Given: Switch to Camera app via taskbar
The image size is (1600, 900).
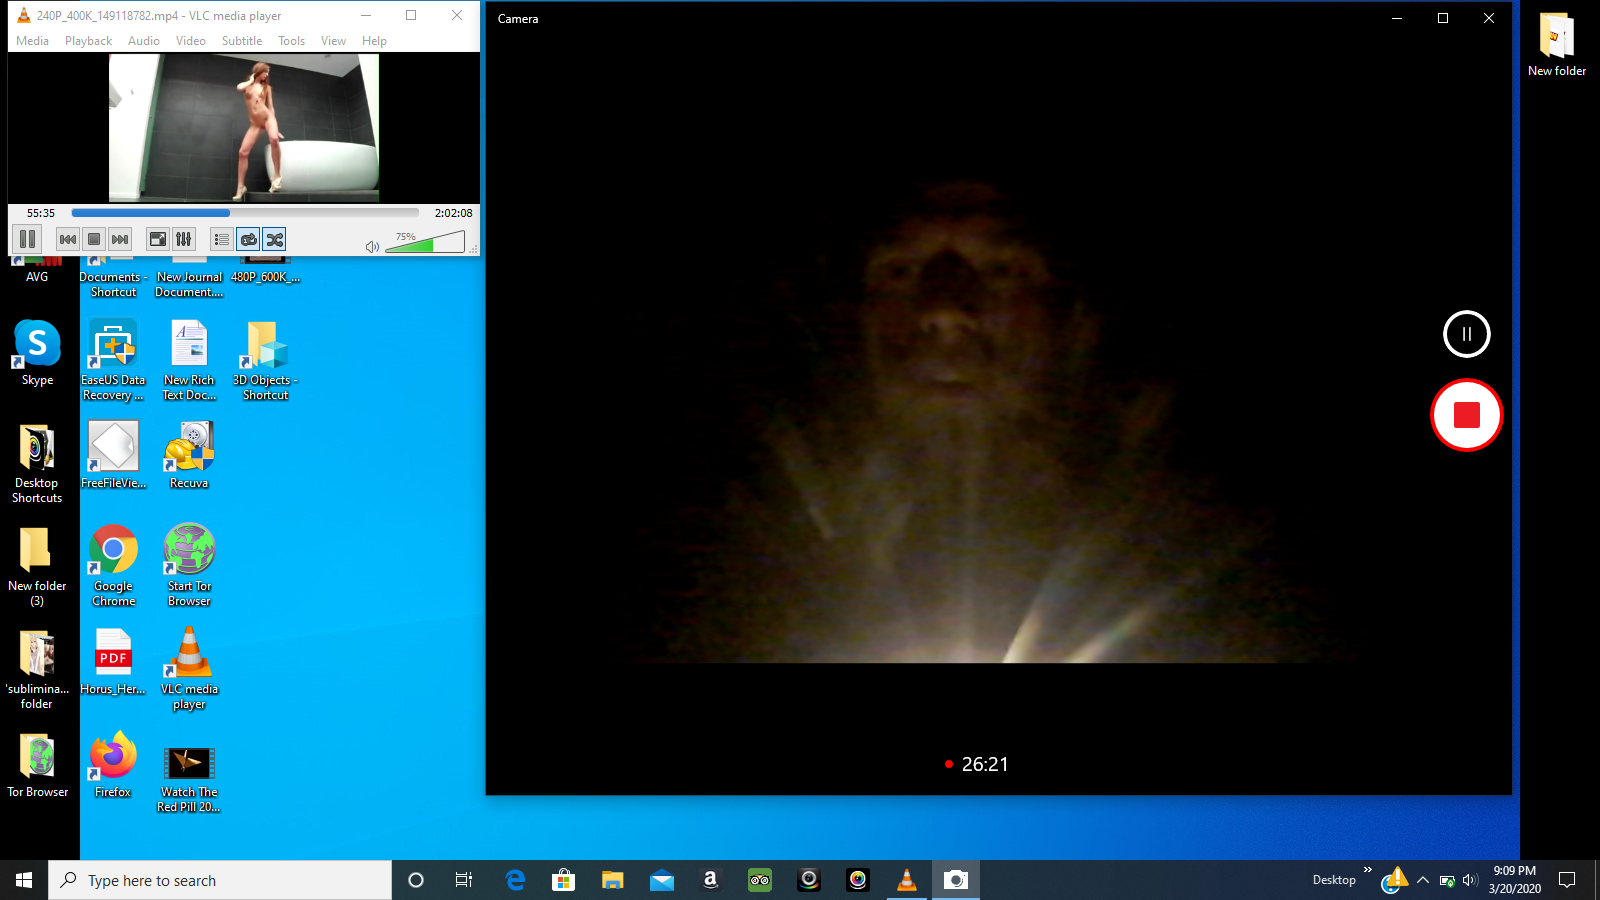Looking at the screenshot, I should coord(956,880).
